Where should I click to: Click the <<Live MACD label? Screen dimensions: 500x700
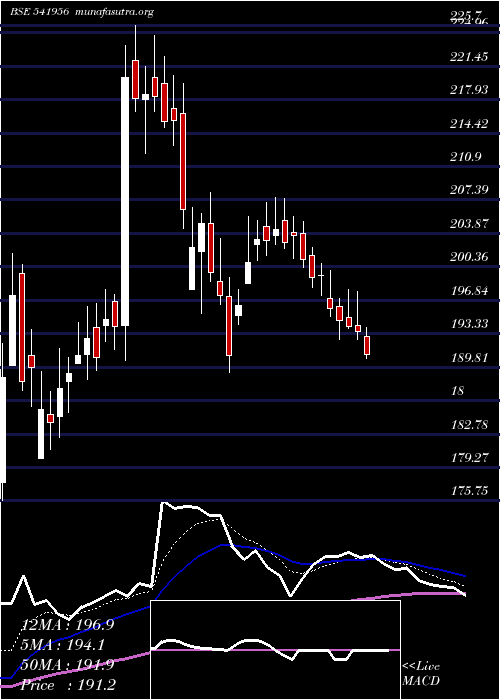pyautogui.click(x=421, y=674)
